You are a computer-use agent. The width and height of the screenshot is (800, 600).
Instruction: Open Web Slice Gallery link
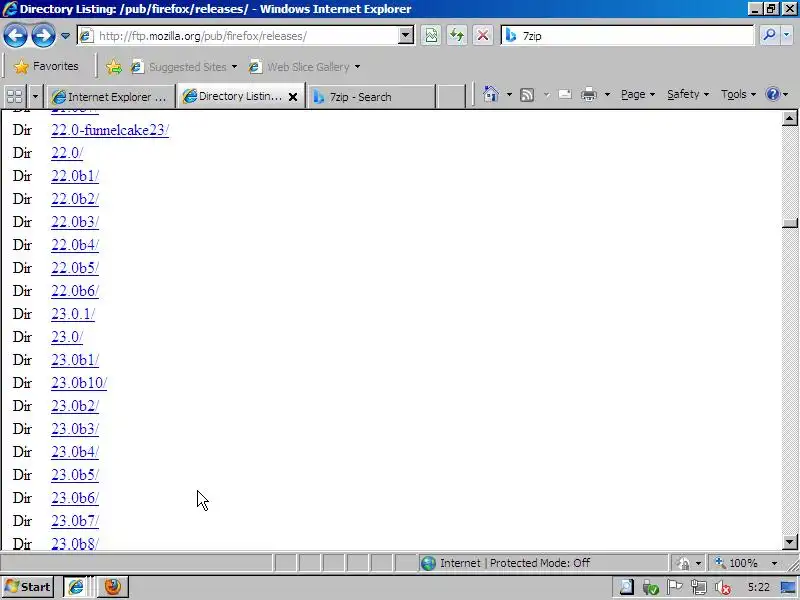pyautogui.click(x=305, y=67)
